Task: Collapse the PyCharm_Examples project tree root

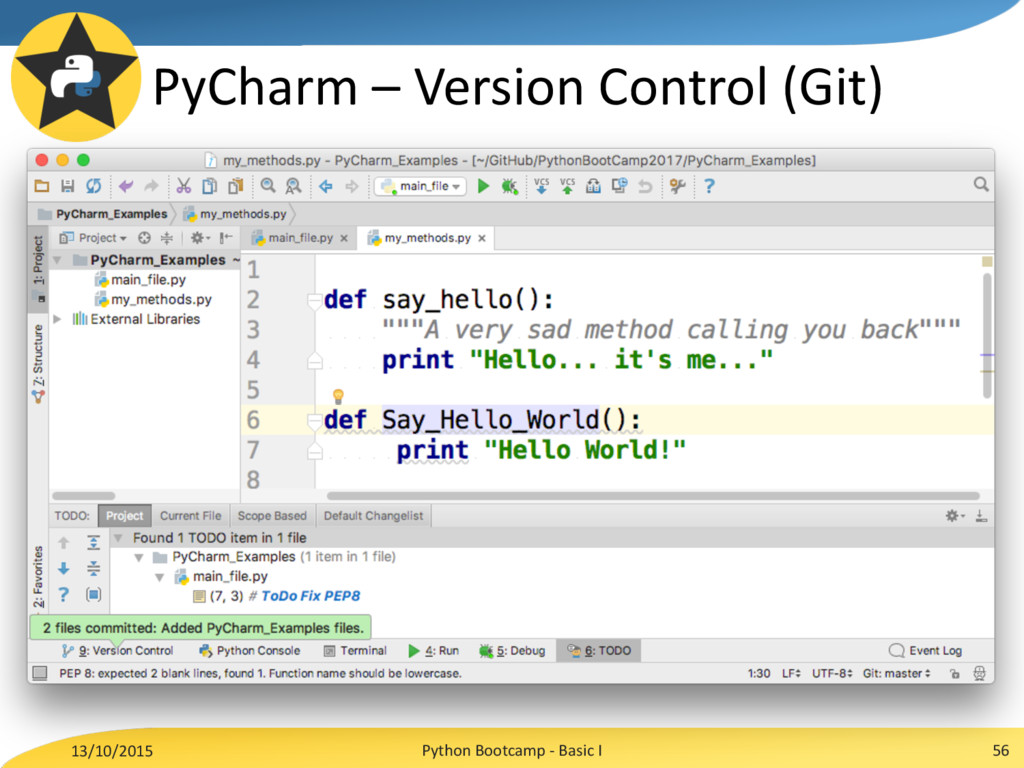Action: tap(57, 261)
